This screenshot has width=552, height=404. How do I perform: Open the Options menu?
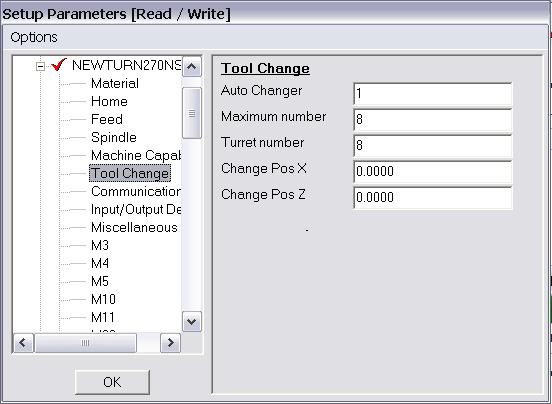34,37
